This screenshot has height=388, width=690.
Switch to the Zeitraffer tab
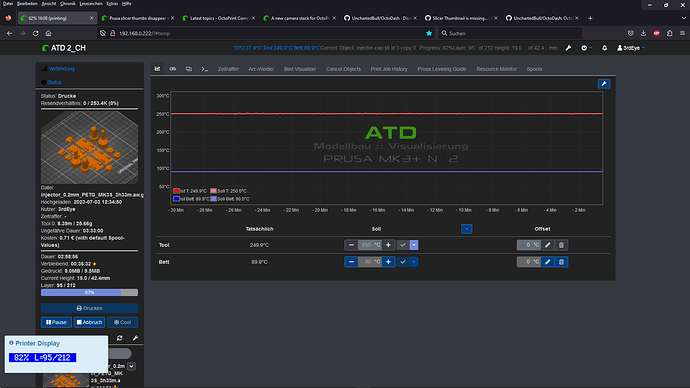click(x=228, y=69)
